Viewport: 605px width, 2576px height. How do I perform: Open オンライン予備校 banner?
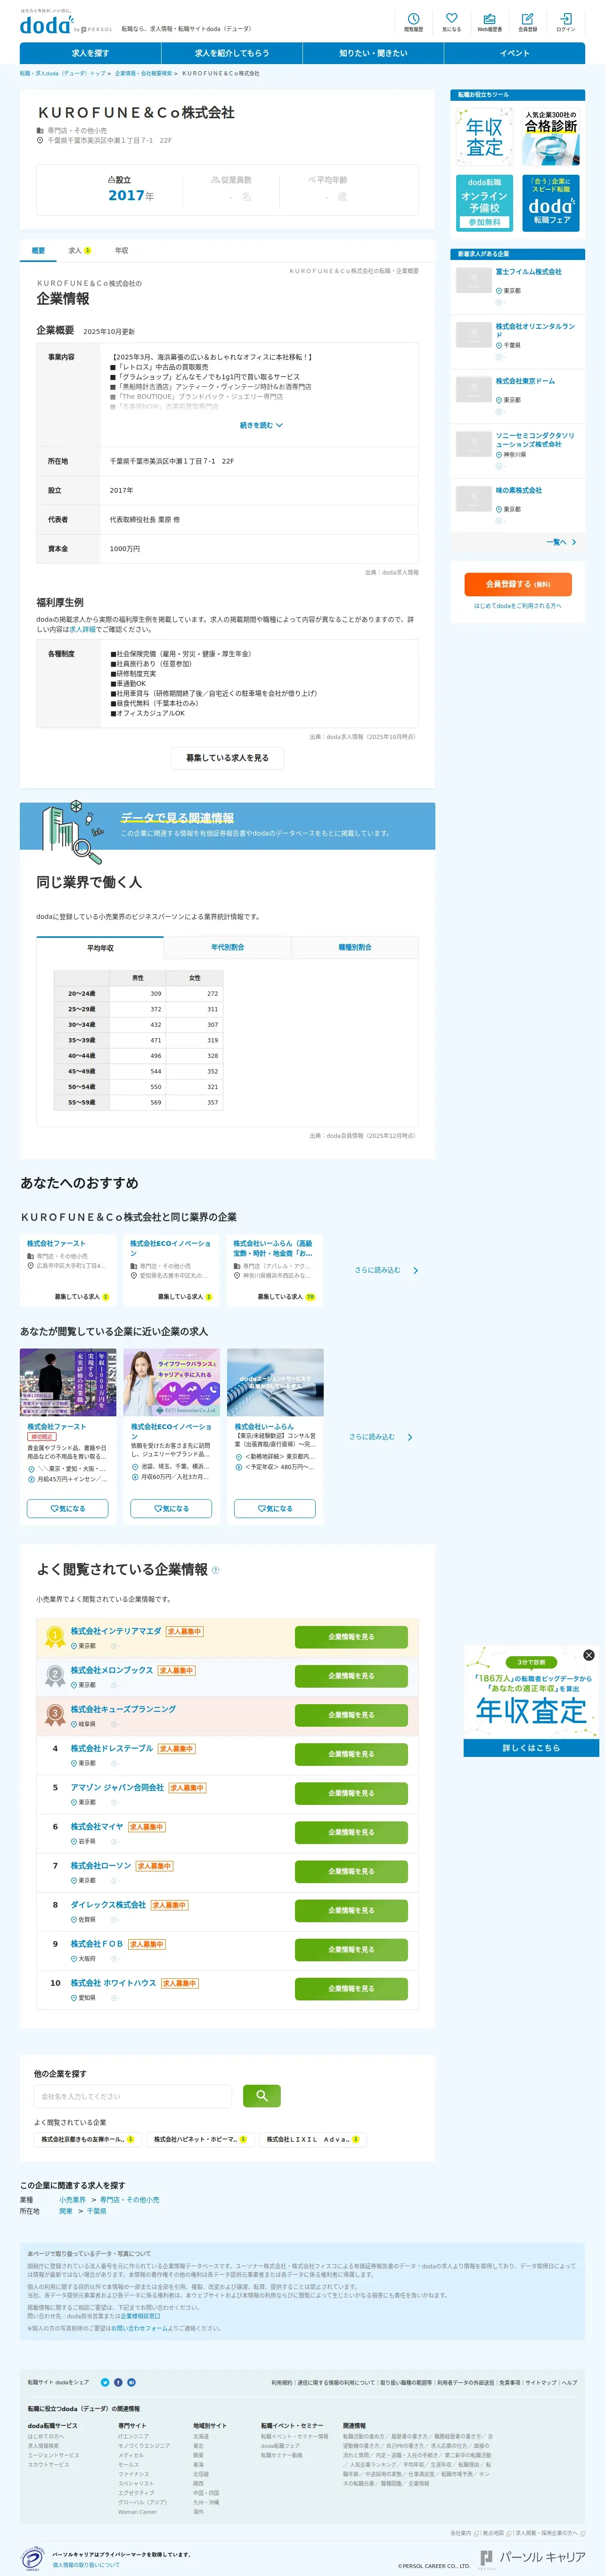(x=484, y=202)
